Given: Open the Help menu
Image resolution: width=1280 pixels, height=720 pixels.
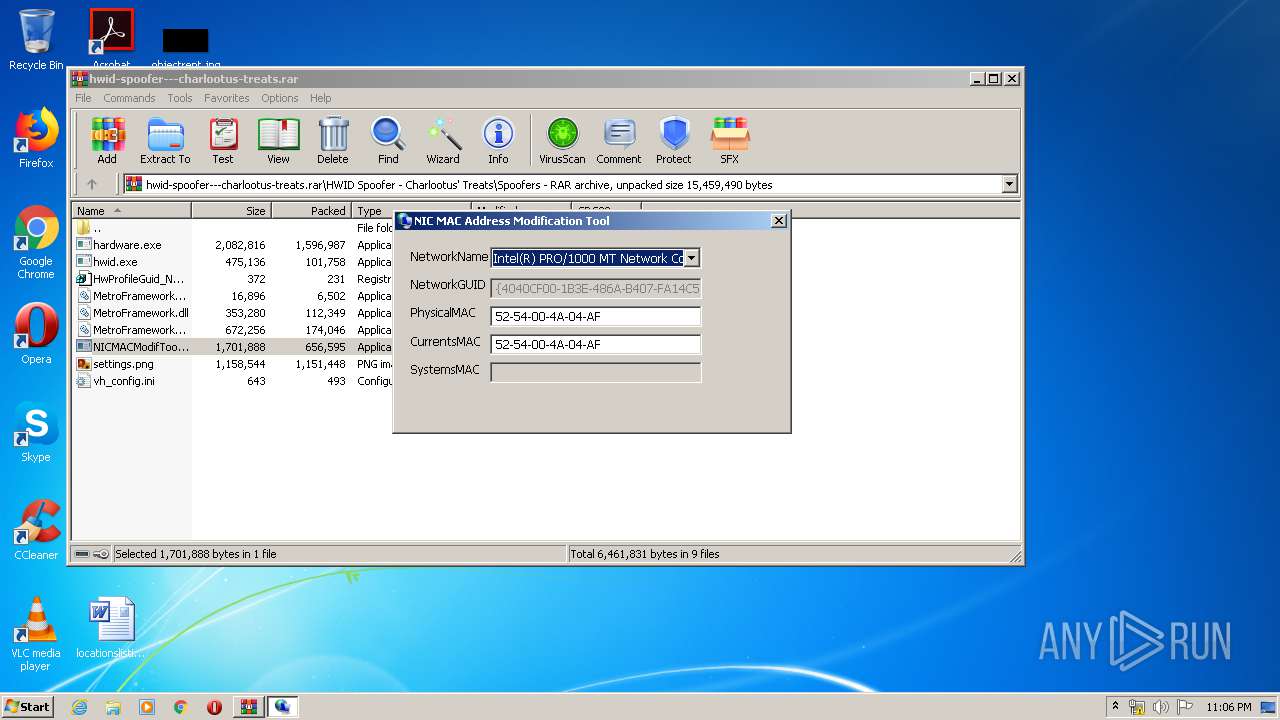Looking at the screenshot, I should 320,98.
